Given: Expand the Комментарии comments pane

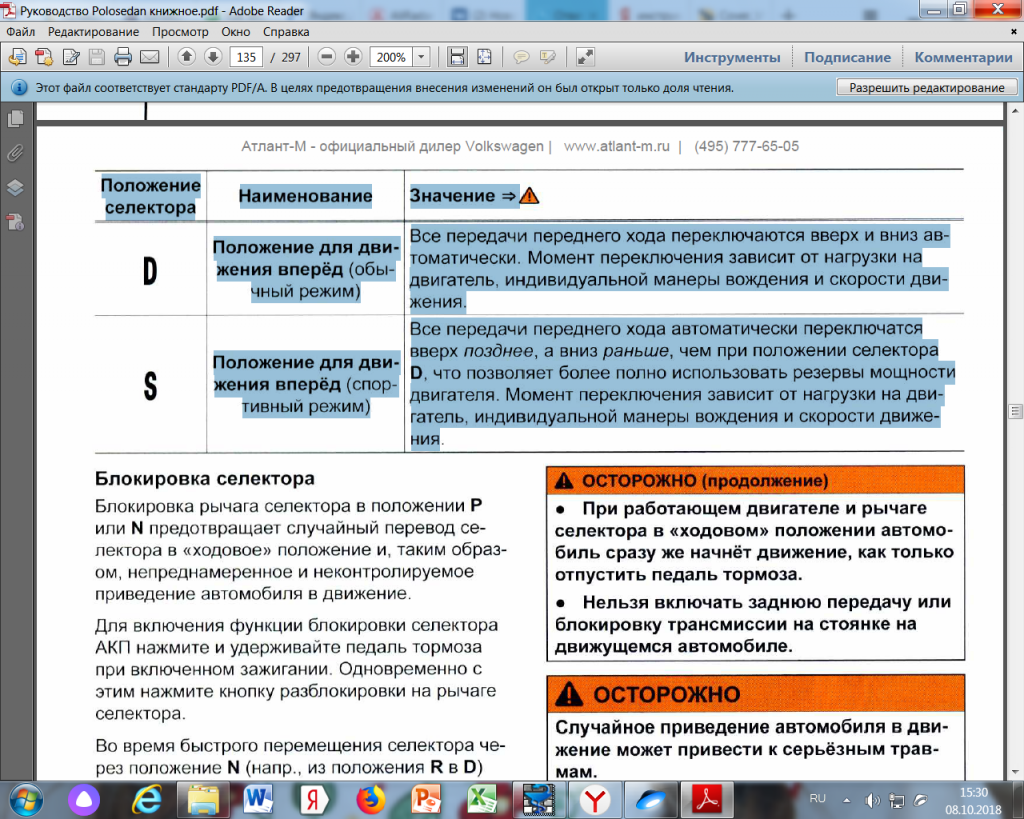Looking at the screenshot, I should pos(963,57).
